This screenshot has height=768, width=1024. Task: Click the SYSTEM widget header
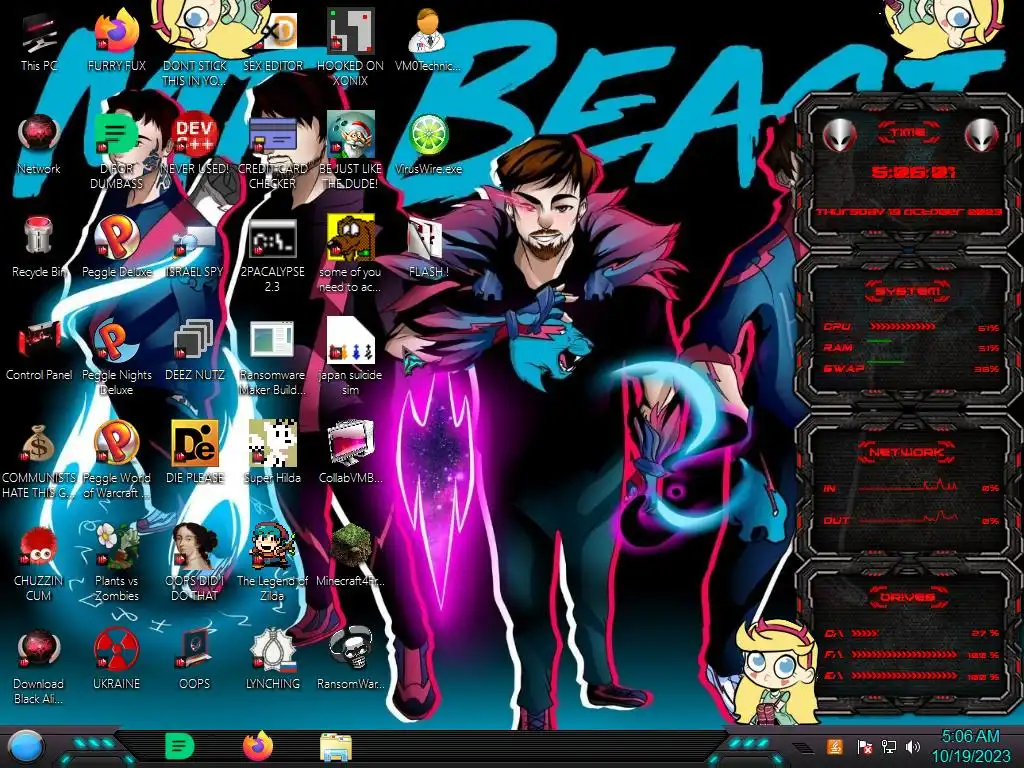(908, 291)
